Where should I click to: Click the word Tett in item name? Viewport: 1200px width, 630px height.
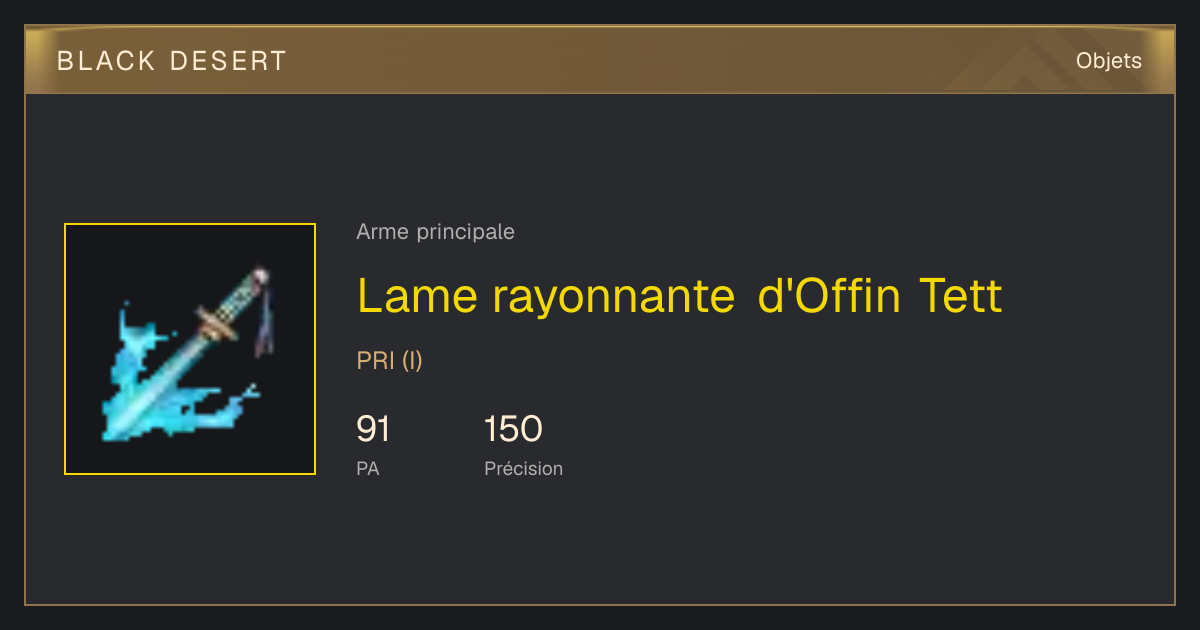pos(961,295)
